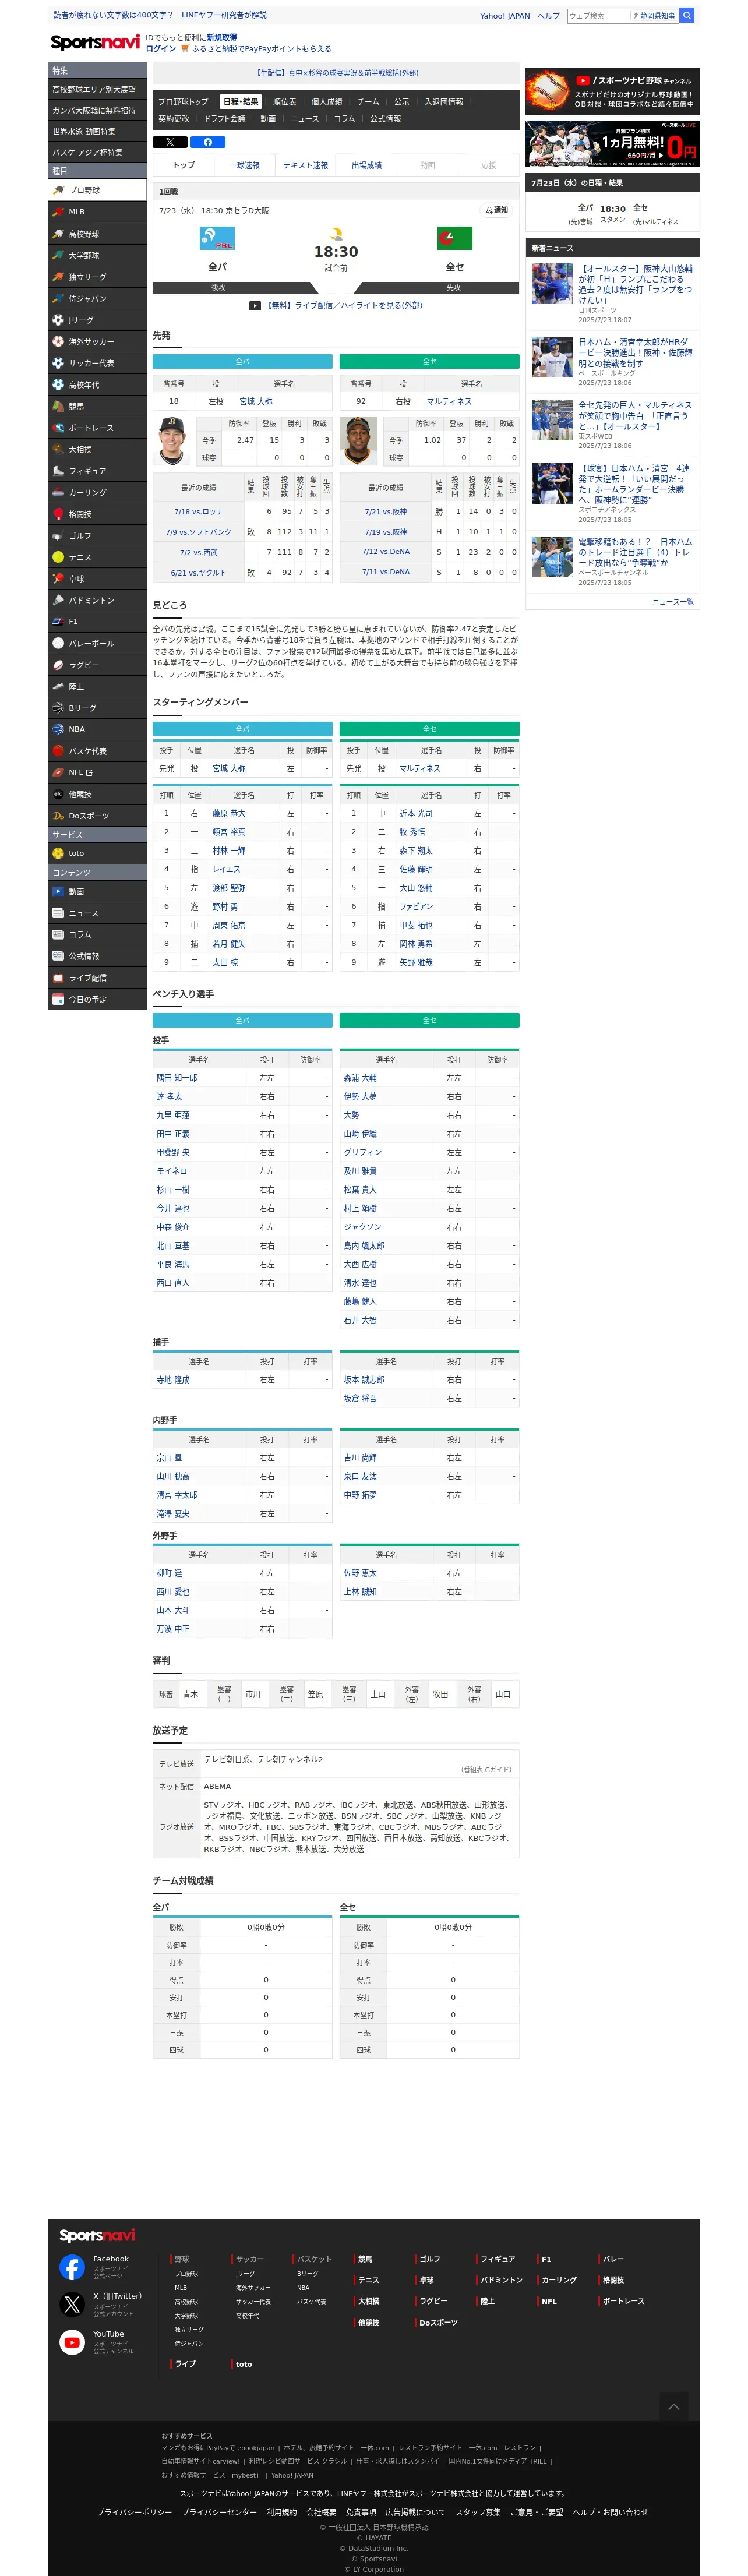Click the 新規取得 ID link
Image resolution: width=748 pixels, height=2576 pixels.
[222, 38]
